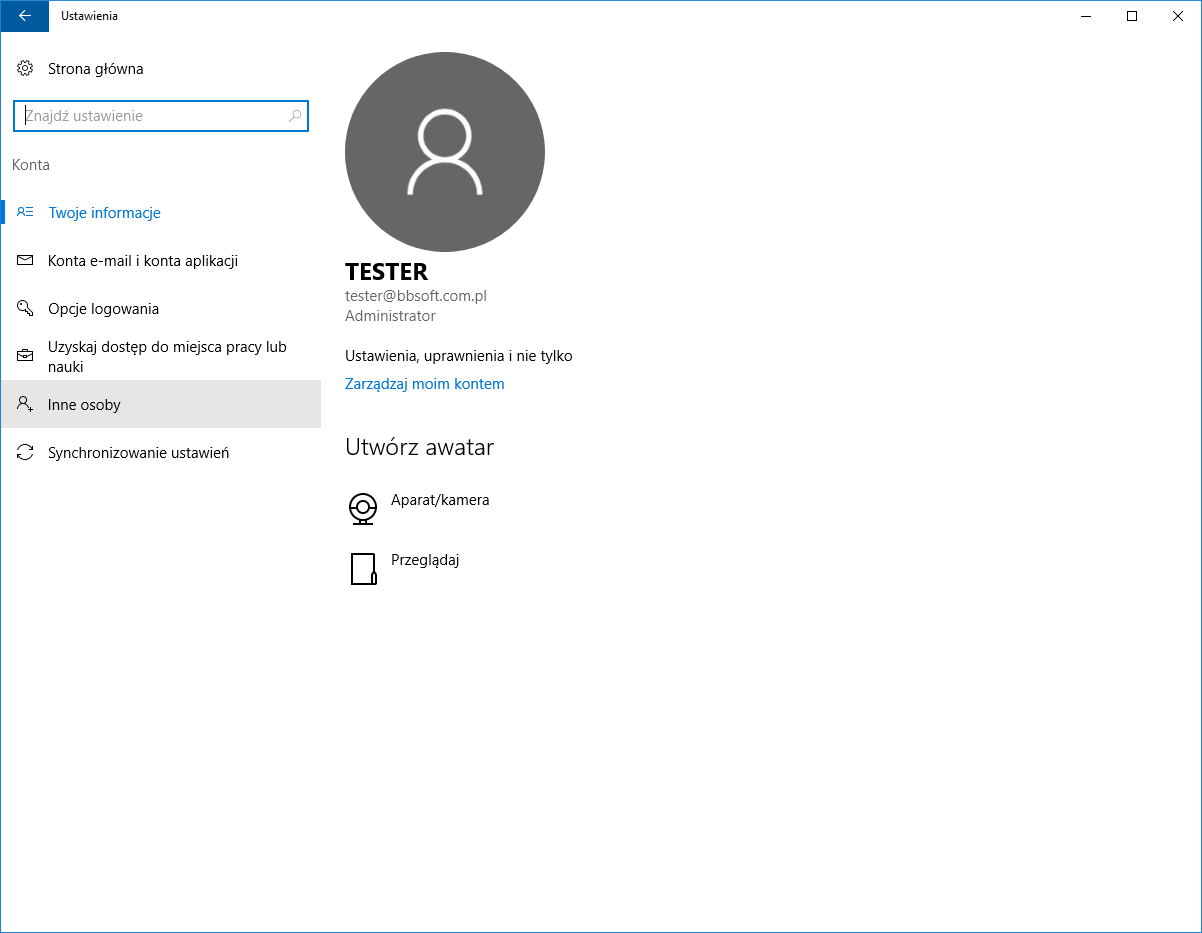Focus the Znajdź ustawienie search field
This screenshot has width=1202, height=933.
[150, 116]
